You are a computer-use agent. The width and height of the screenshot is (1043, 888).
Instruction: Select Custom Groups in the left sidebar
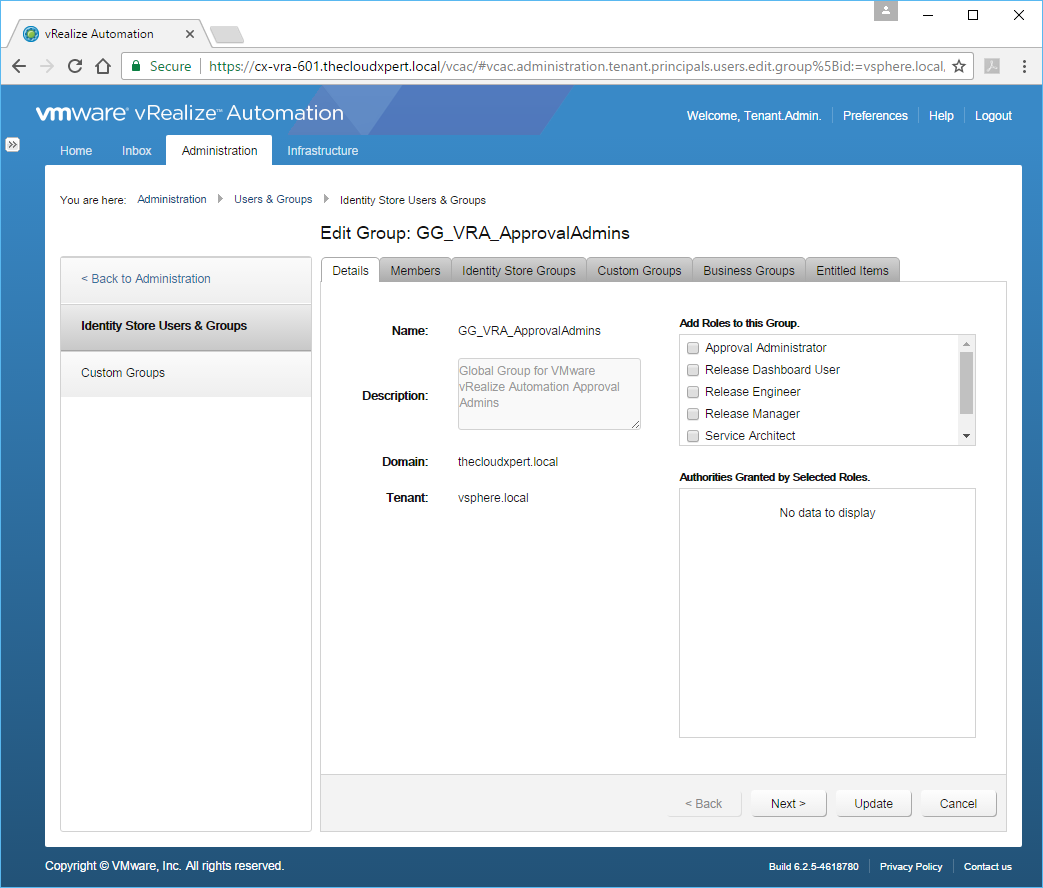[123, 373]
